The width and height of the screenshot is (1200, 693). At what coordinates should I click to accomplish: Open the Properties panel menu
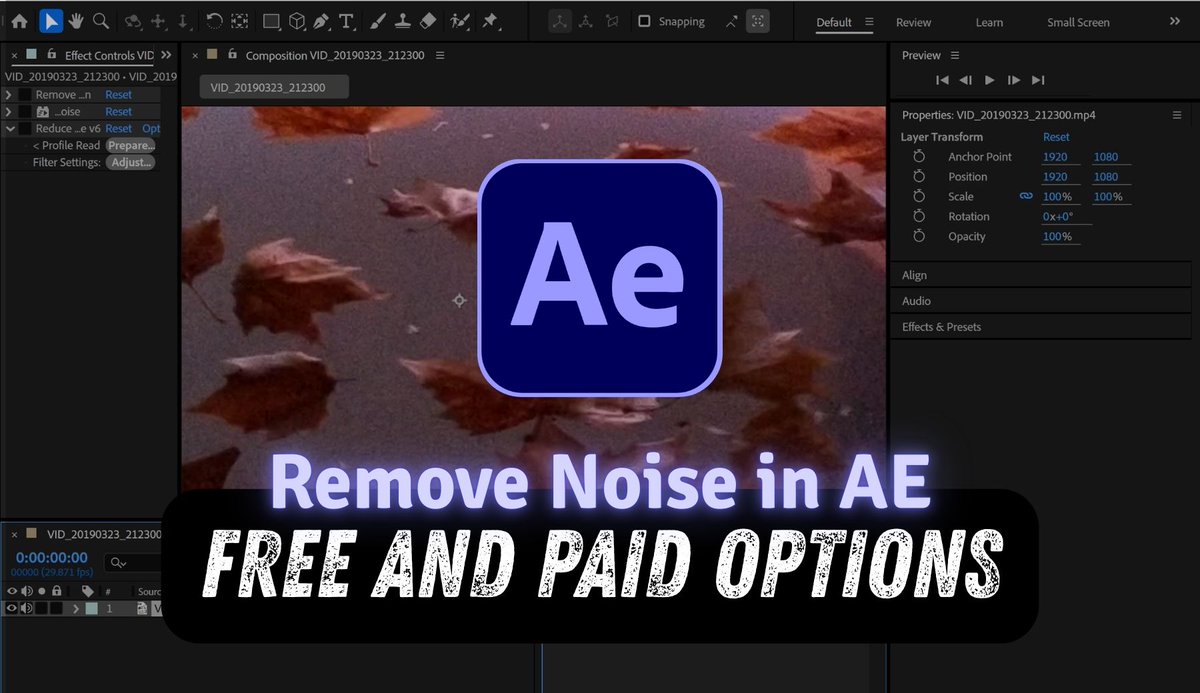[1177, 115]
